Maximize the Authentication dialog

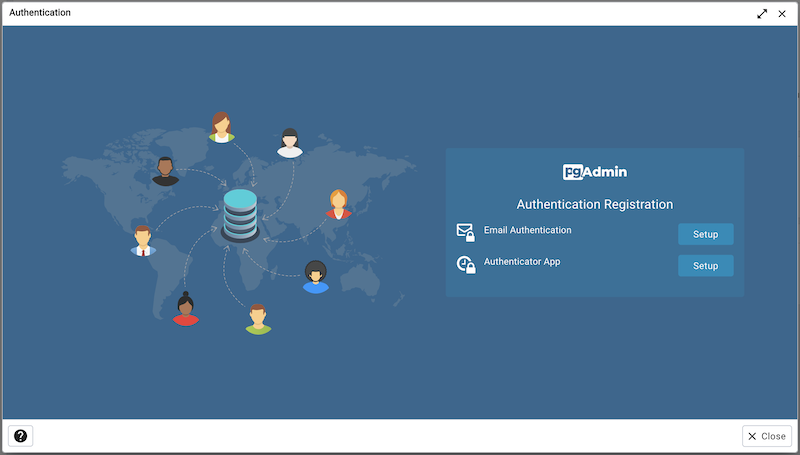pos(762,13)
